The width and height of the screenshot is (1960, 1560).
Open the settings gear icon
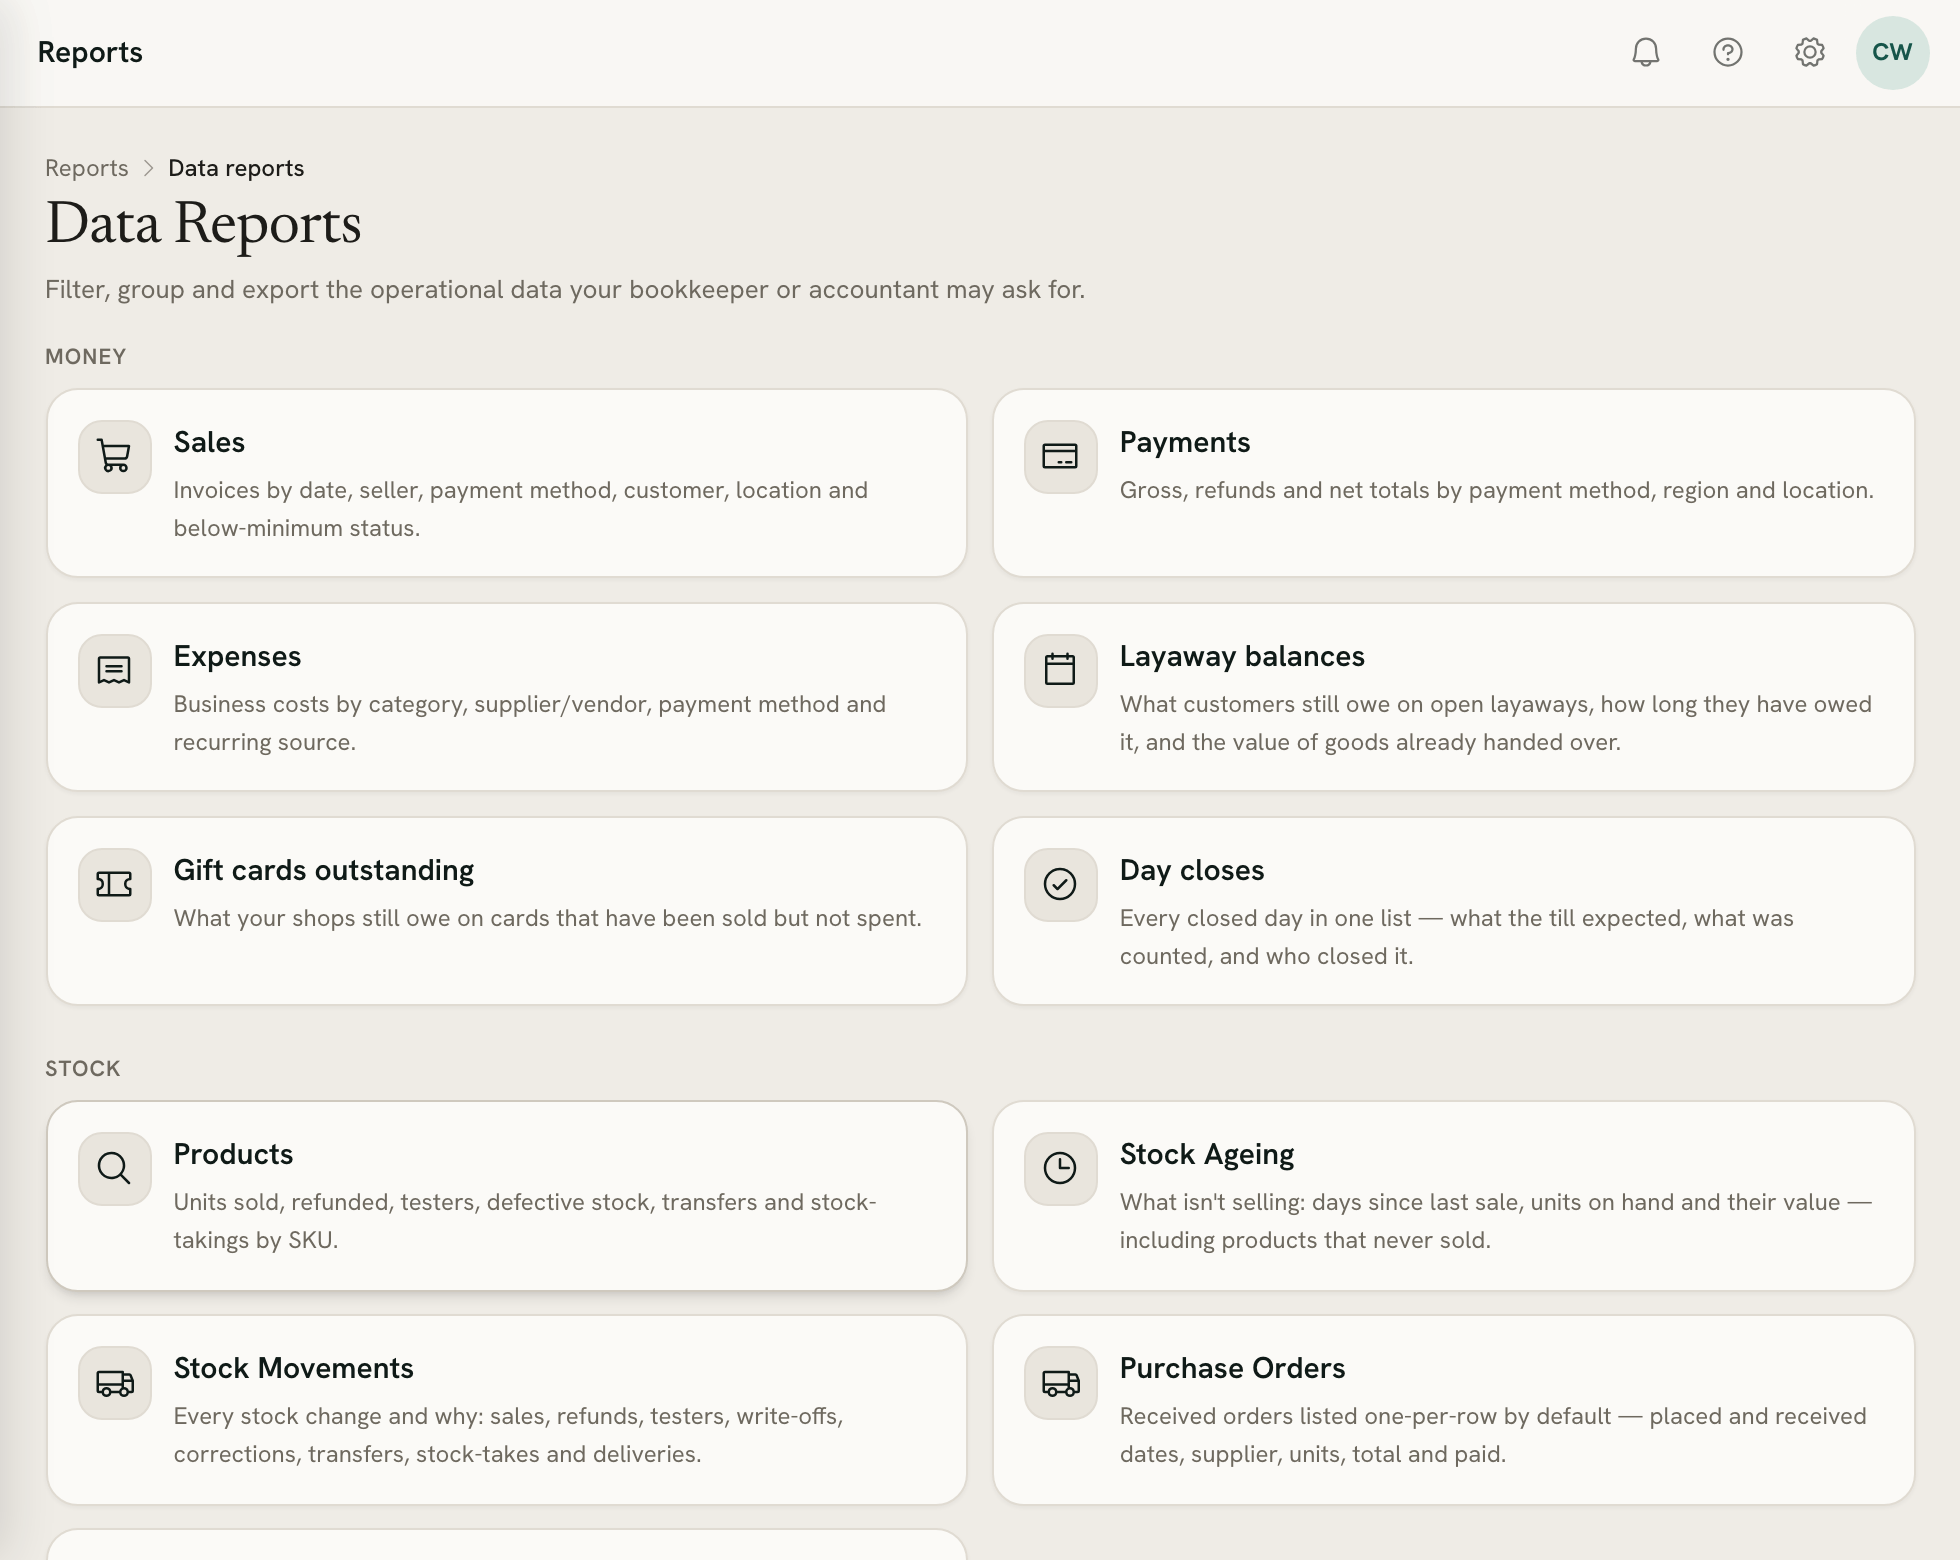click(1809, 52)
